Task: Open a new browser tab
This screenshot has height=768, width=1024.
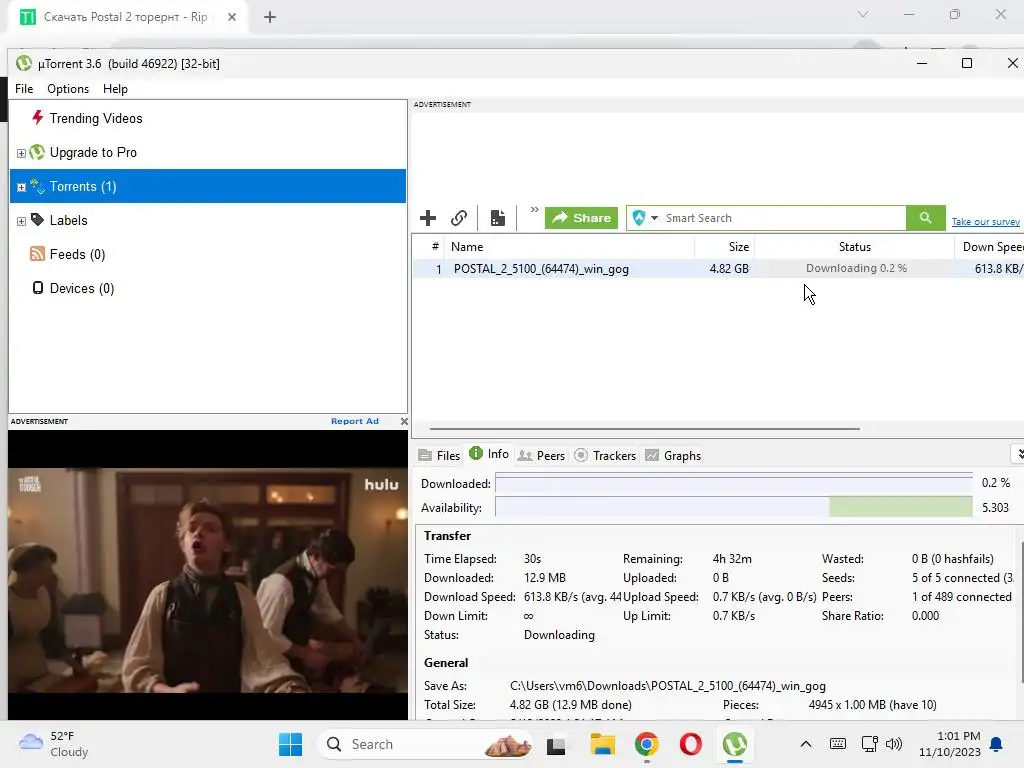Action: click(270, 17)
